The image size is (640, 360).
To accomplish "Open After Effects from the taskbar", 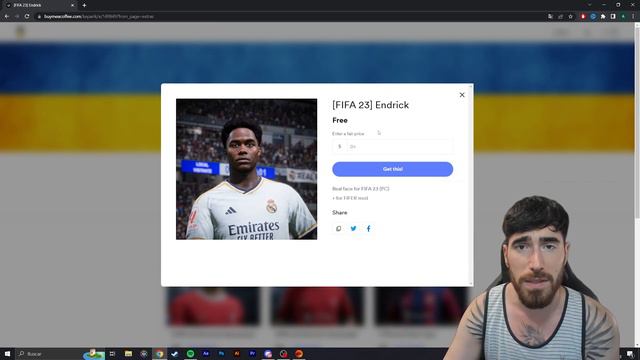I will point(206,353).
